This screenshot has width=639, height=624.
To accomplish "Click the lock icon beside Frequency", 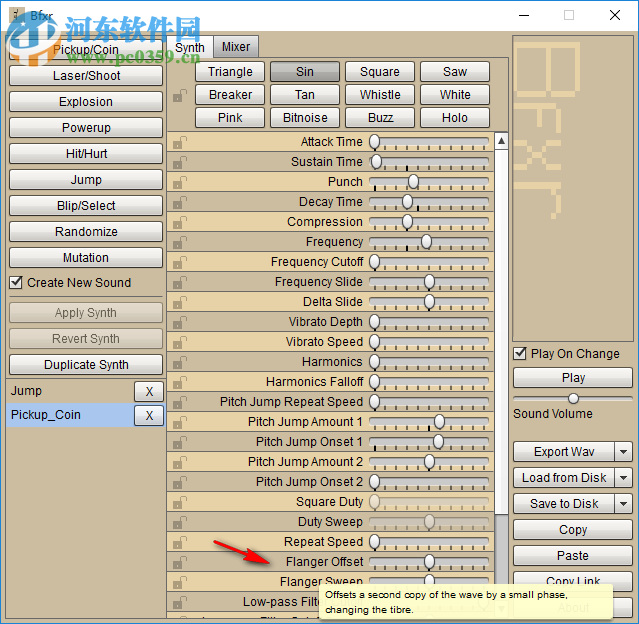I will [x=180, y=243].
